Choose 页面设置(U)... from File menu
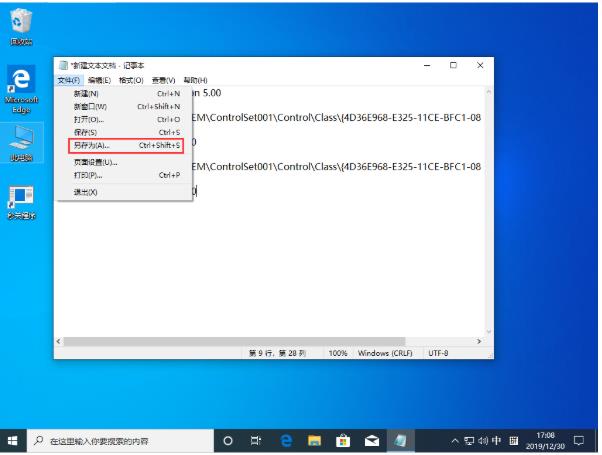The image size is (602, 455). pyautogui.click(x=124, y=163)
